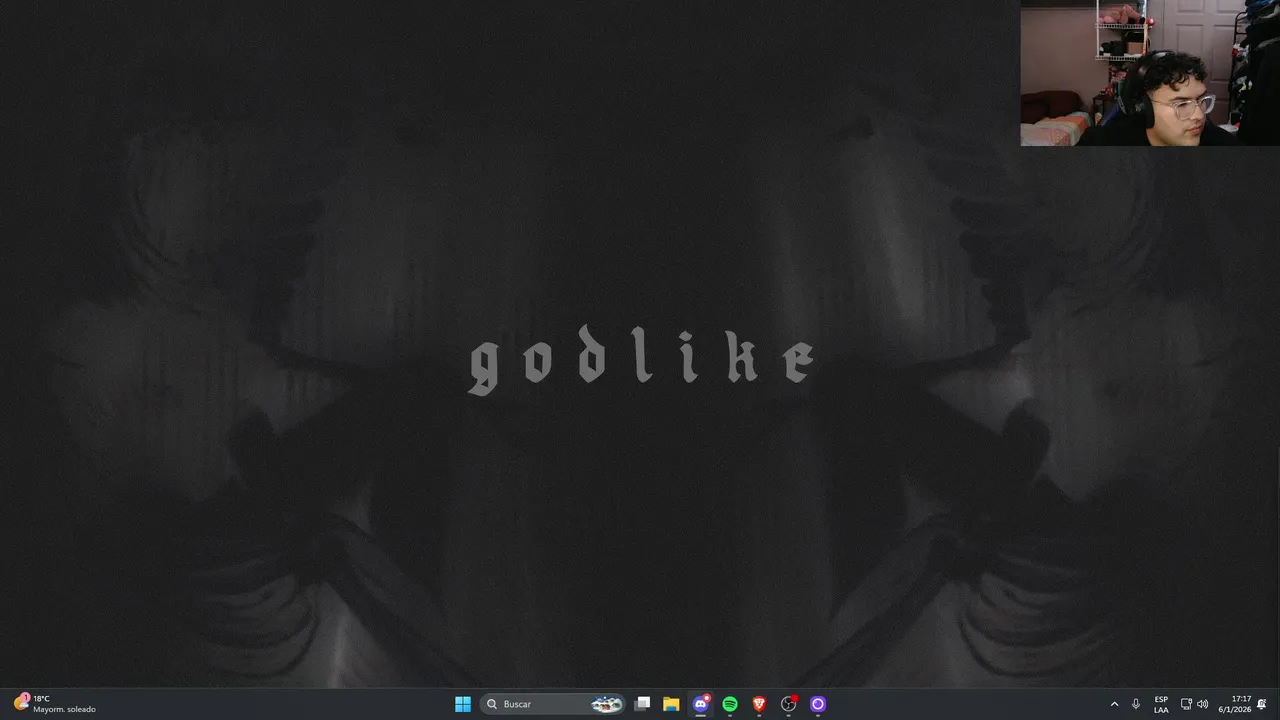Open Task View from the taskbar
The height and width of the screenshot is (720, 1280).
(643, 704)
